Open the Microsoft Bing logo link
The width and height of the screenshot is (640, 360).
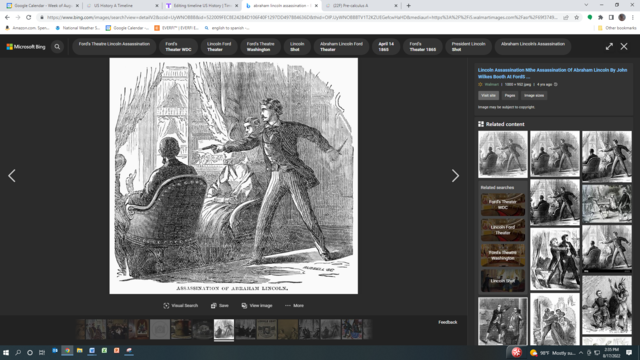(26, 47)
